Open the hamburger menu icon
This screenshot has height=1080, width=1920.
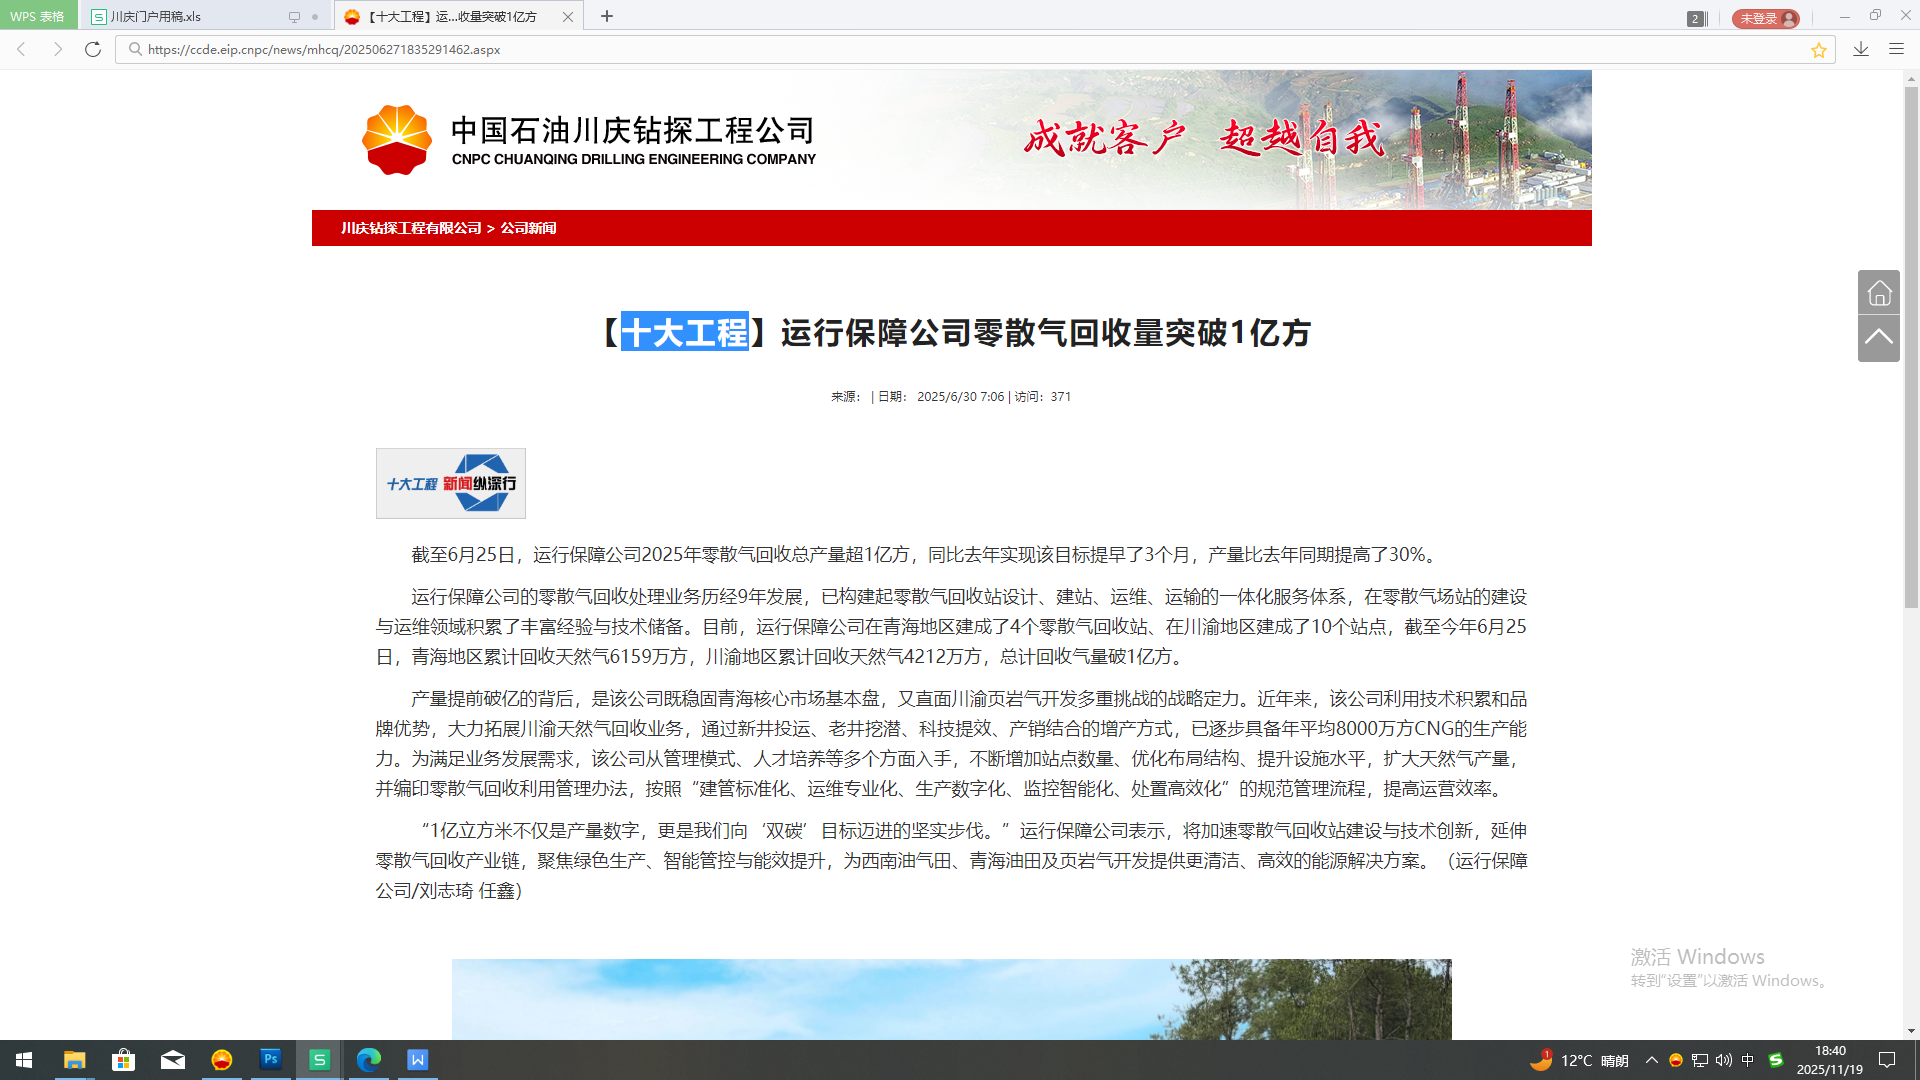coord(1896,49)
